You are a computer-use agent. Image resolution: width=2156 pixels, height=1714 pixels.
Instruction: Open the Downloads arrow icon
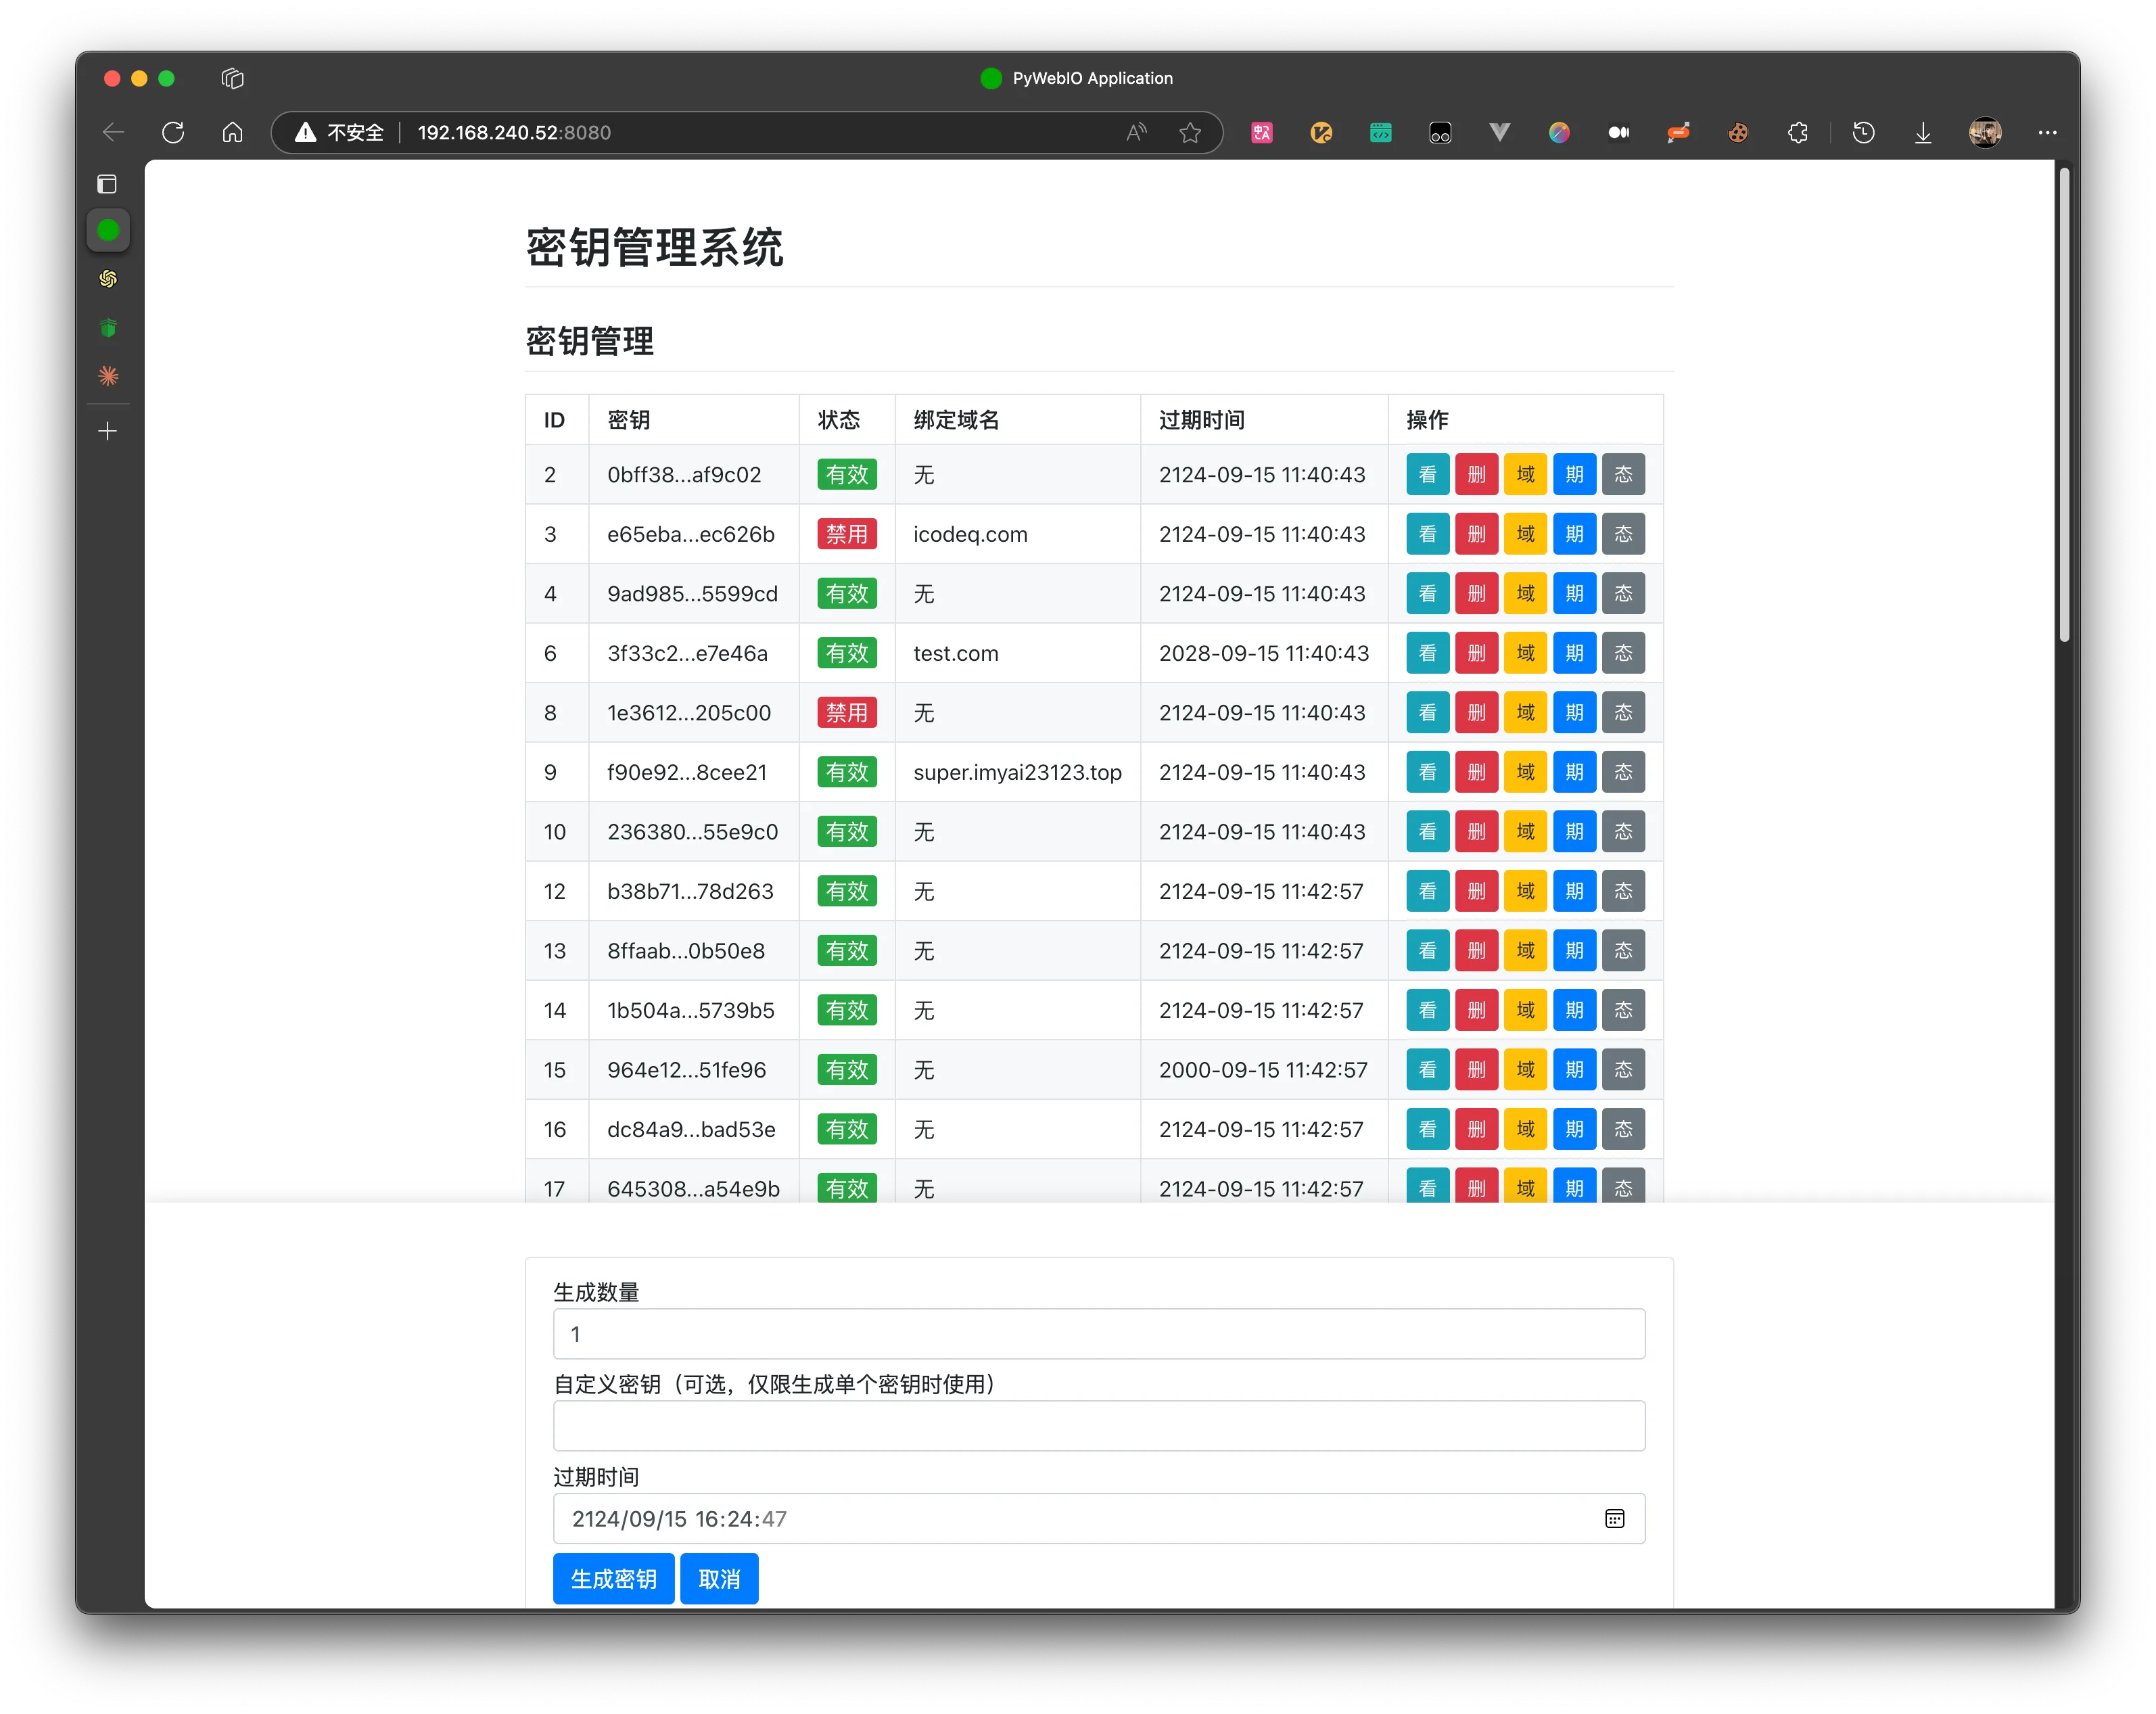(1923, 132)
